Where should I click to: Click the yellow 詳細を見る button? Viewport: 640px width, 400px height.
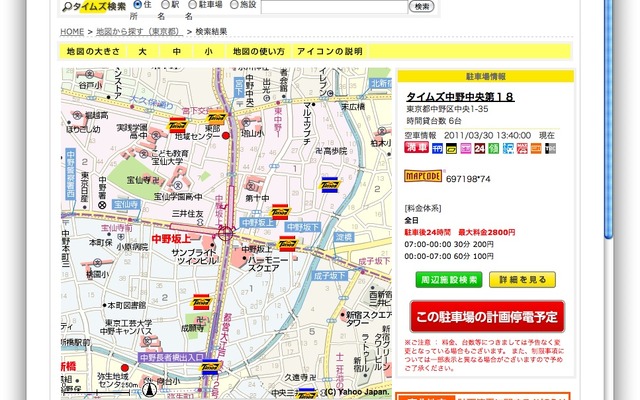pos(522,280)
